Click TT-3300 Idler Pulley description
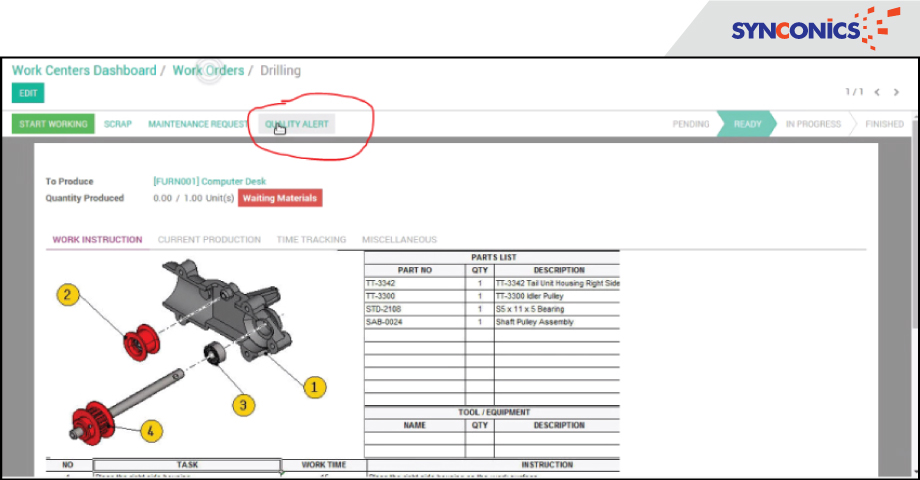 tap(529, 296)
